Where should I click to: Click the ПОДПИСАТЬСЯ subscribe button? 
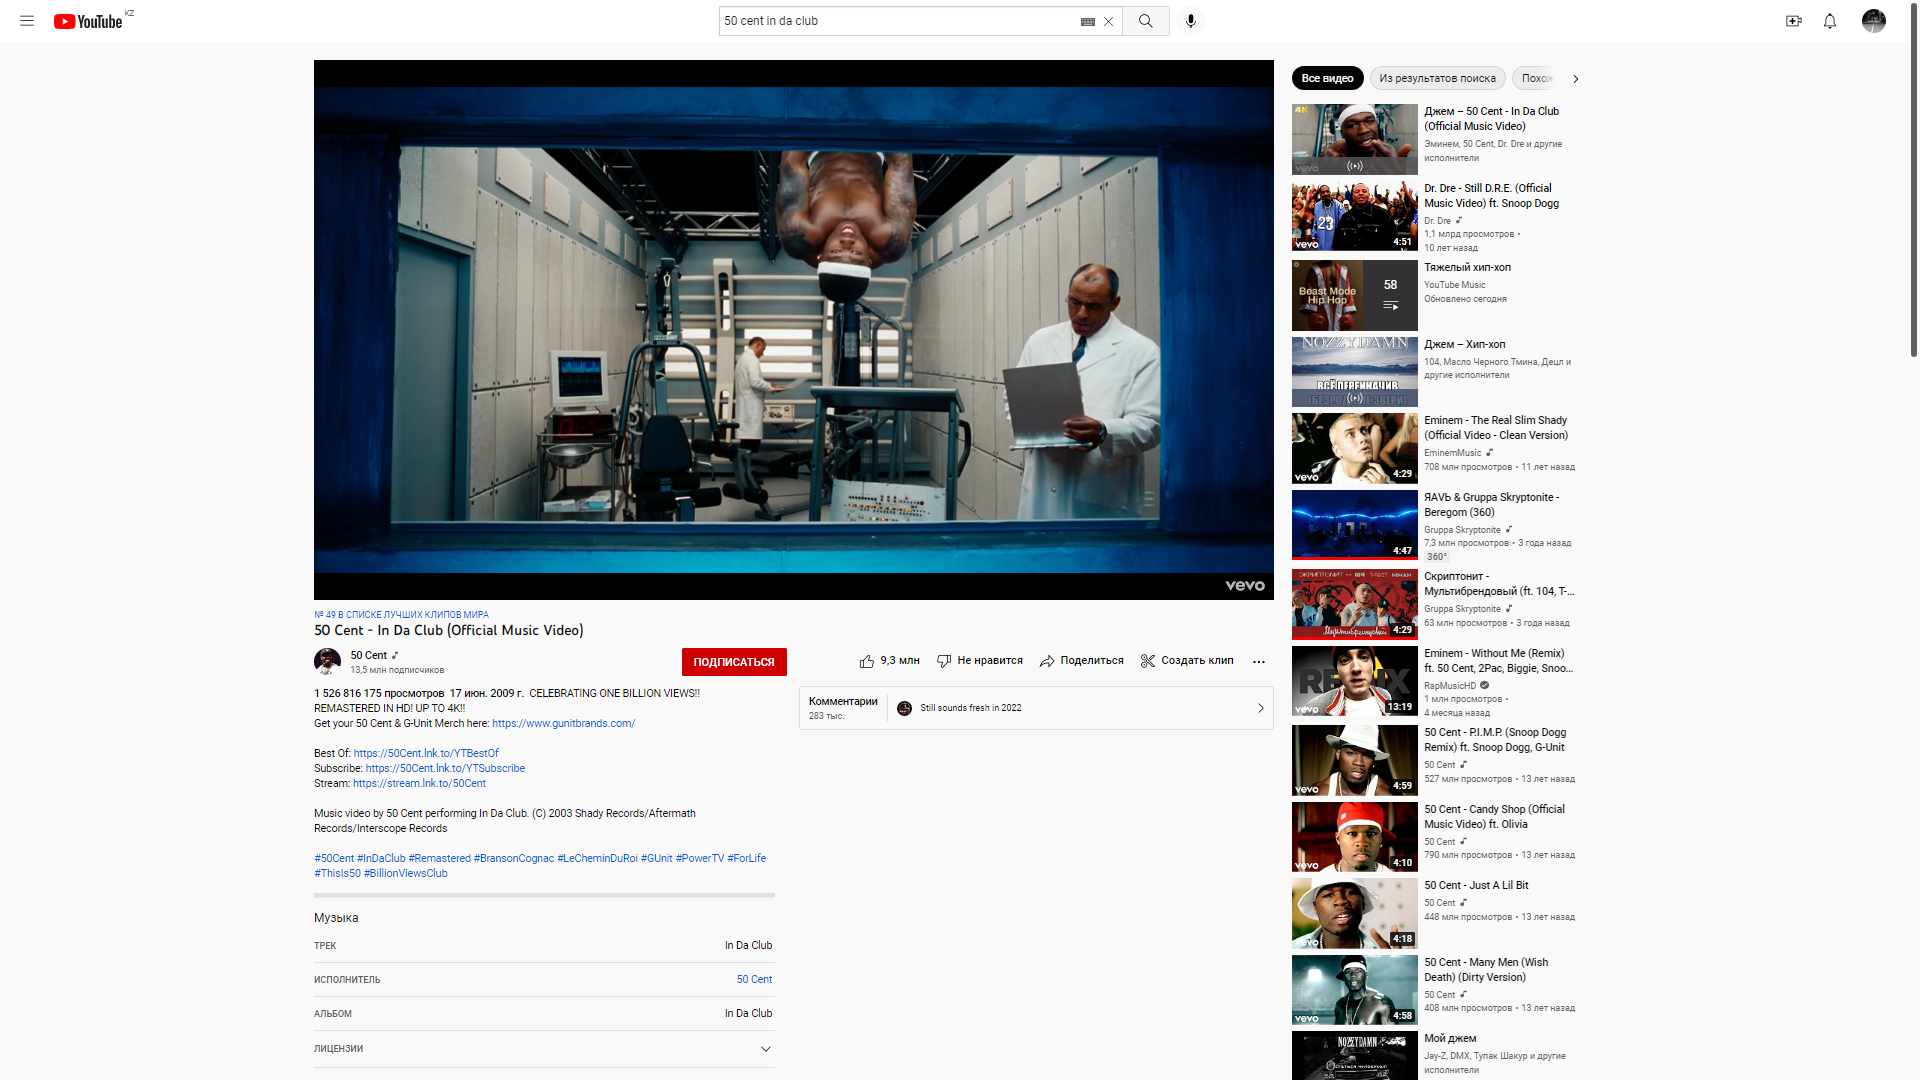coord(734,662)
